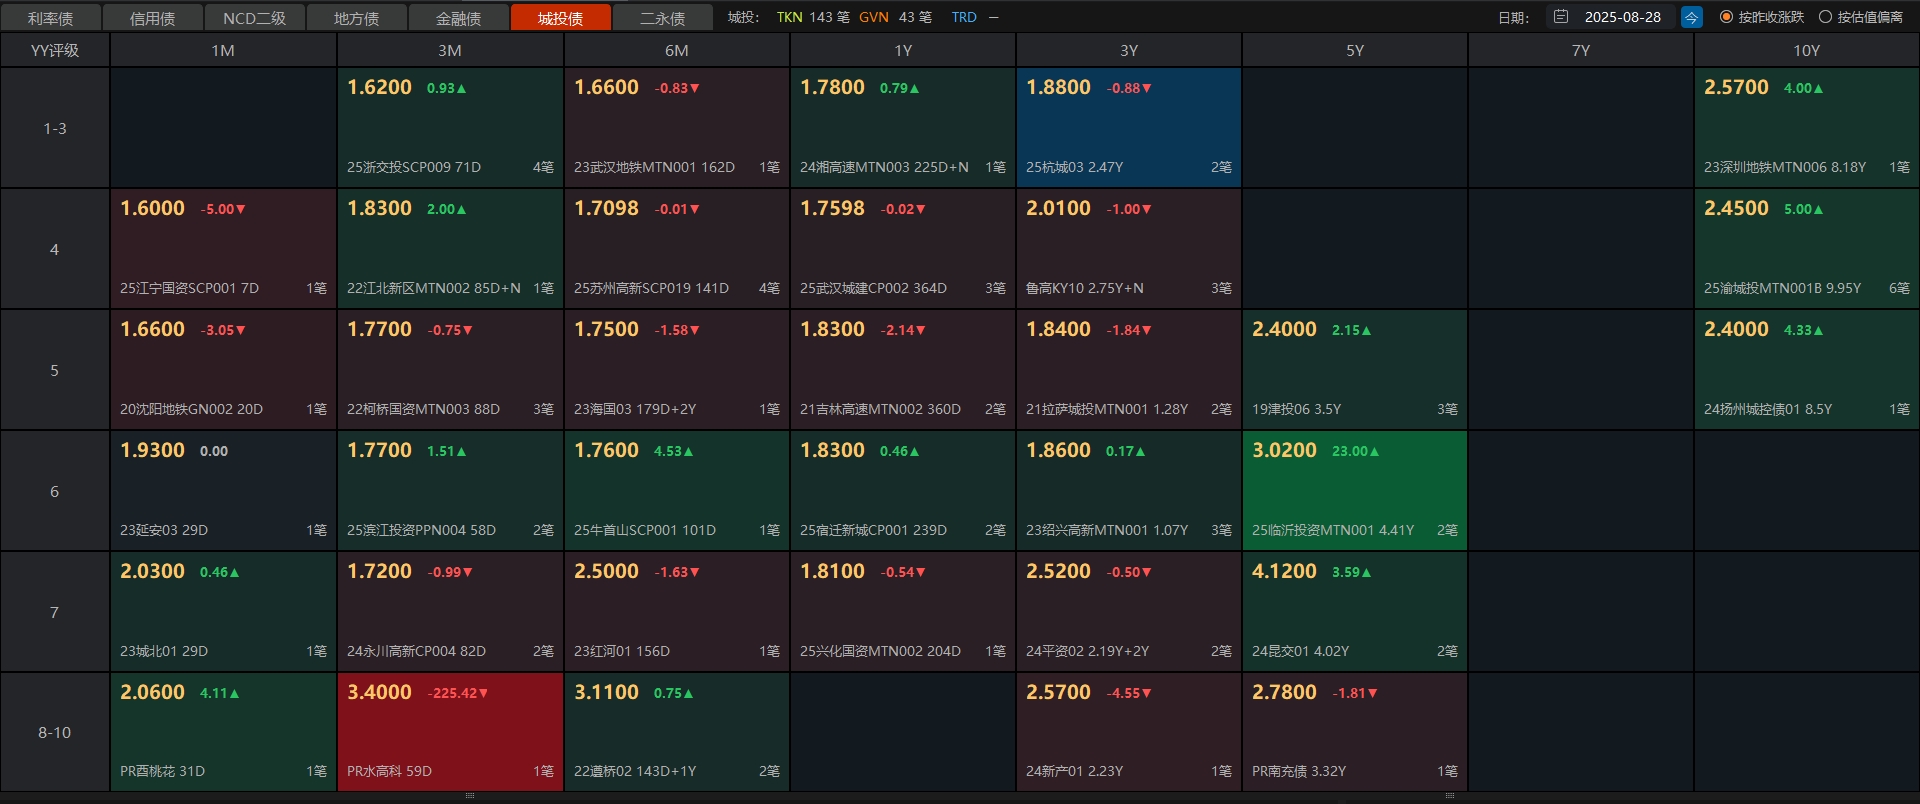Open the 23城北01 29D cell

click(x=223, y=612)
